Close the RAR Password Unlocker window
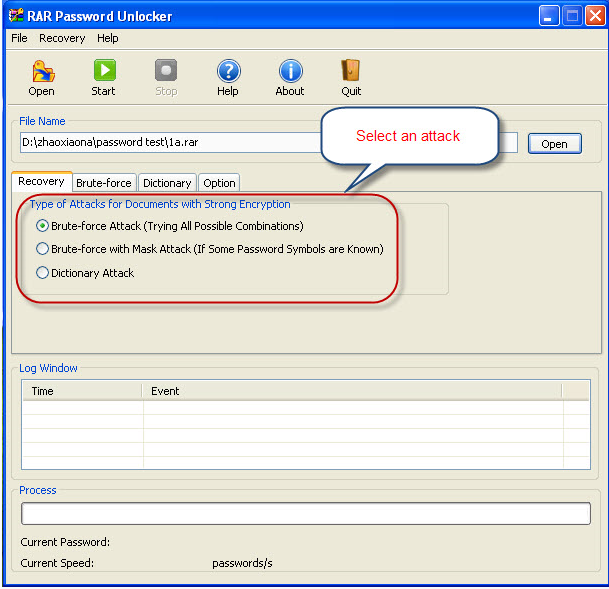This screenshot has width=609, height=589. click(x=595, y=16)
